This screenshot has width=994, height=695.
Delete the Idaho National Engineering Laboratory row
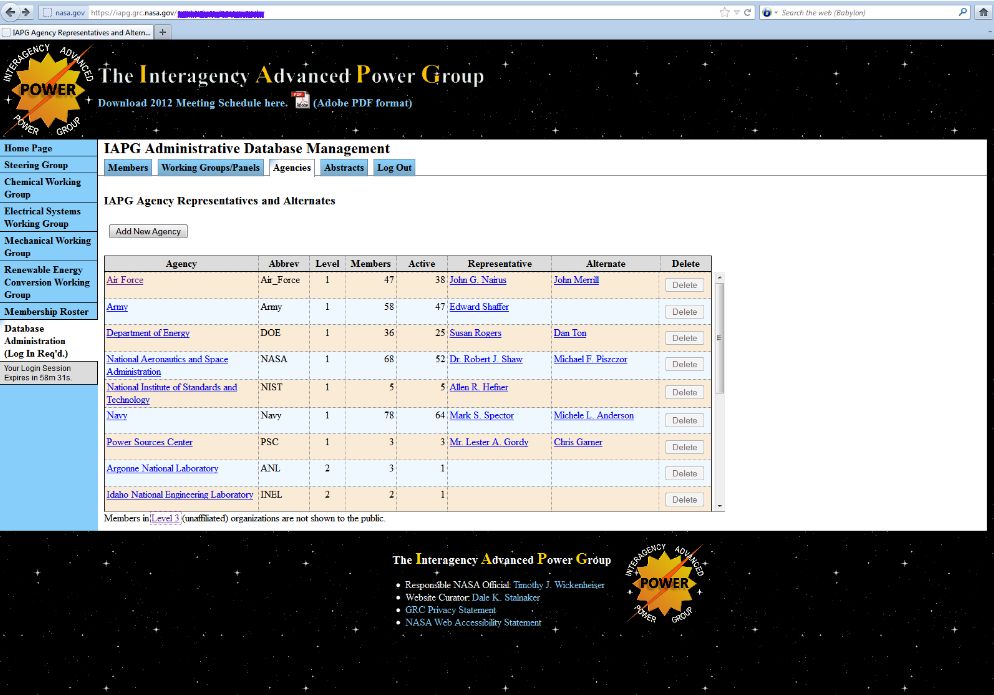(685, 500)
